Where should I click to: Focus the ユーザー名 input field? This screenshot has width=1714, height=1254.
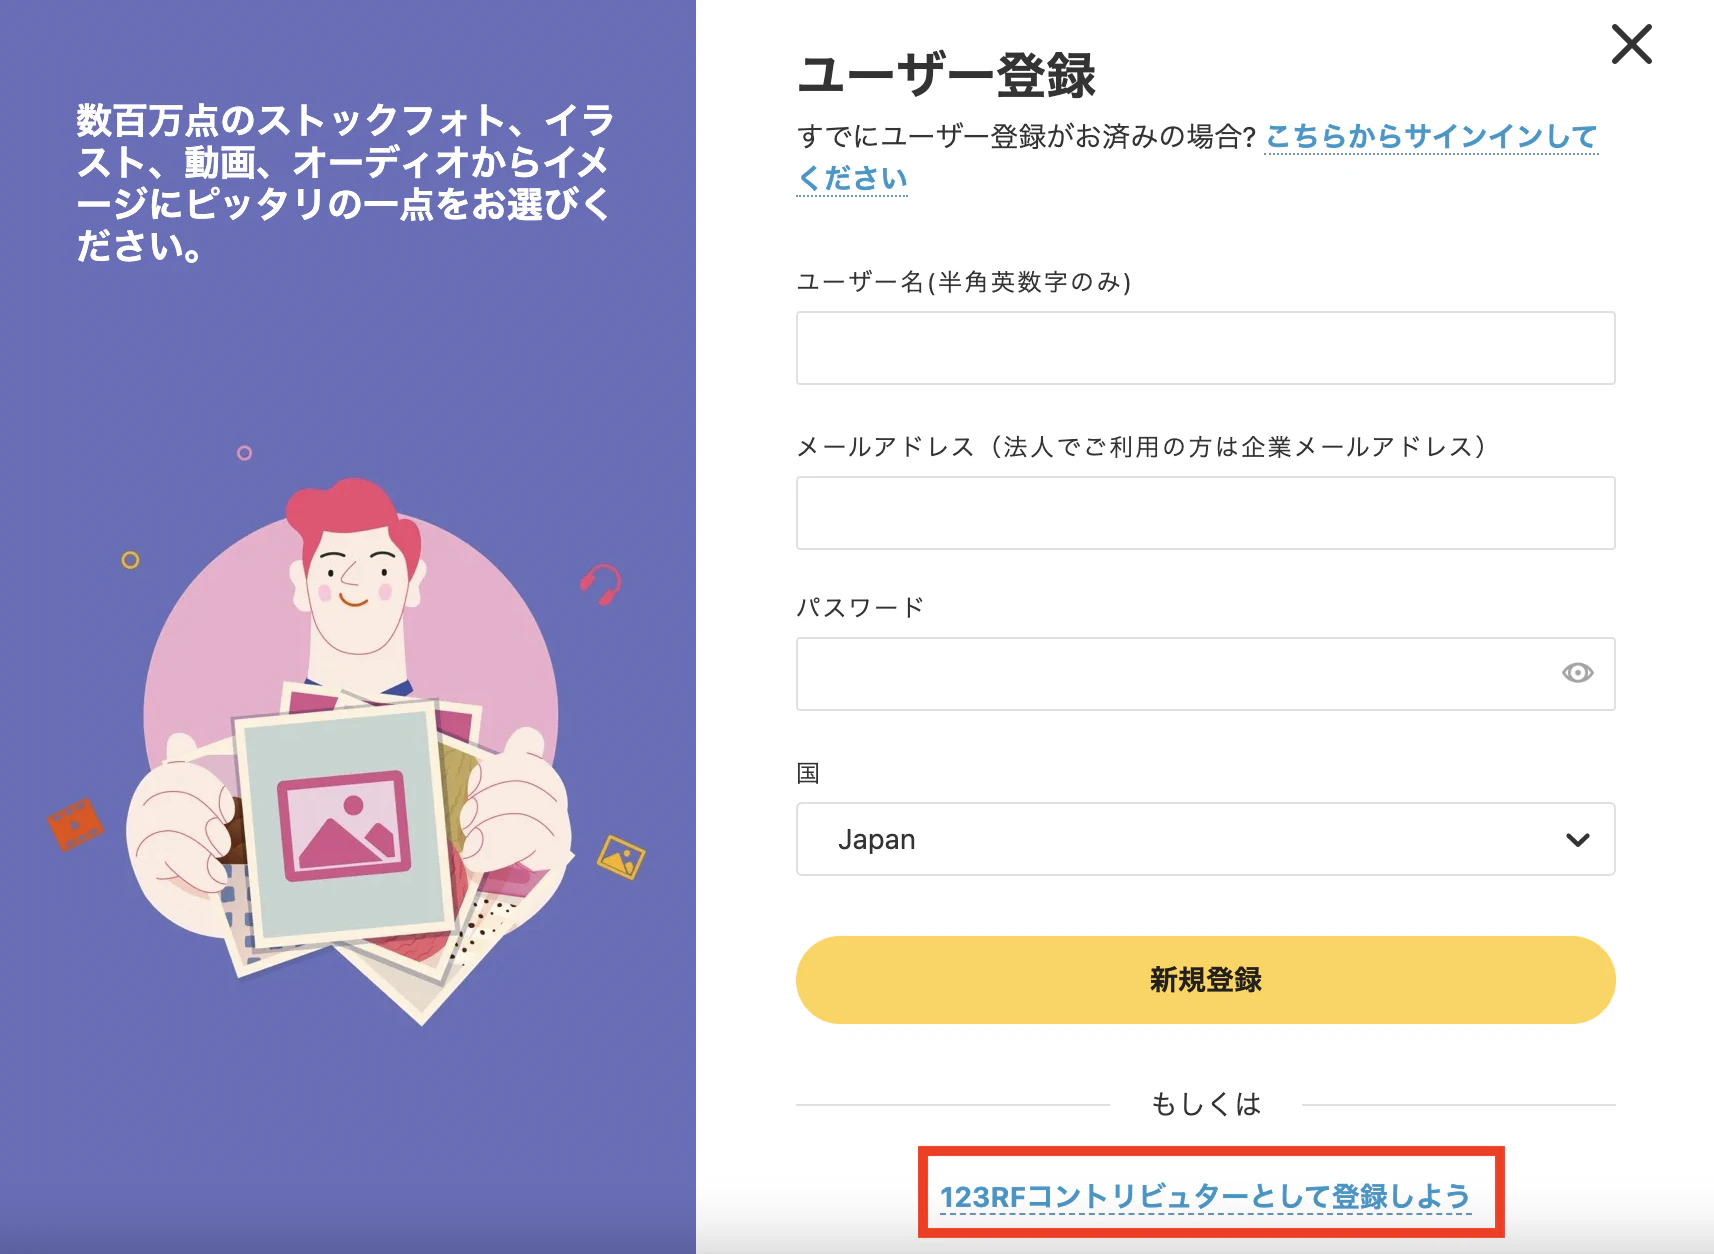pos(1205,348)
